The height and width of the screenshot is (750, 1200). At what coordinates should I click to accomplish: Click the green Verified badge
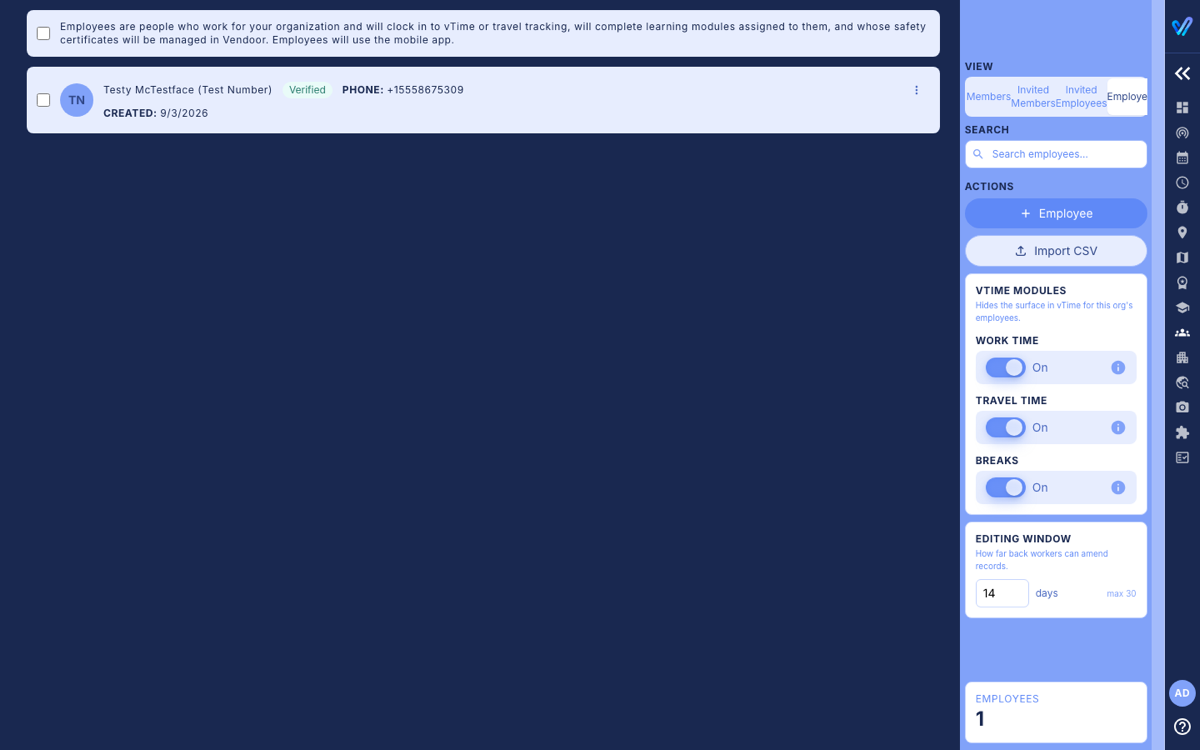tap(307, 90)
